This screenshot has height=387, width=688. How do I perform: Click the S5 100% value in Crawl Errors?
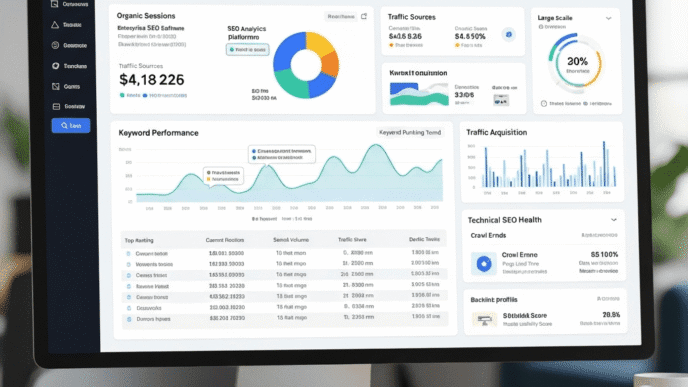[x=604, y=254]
